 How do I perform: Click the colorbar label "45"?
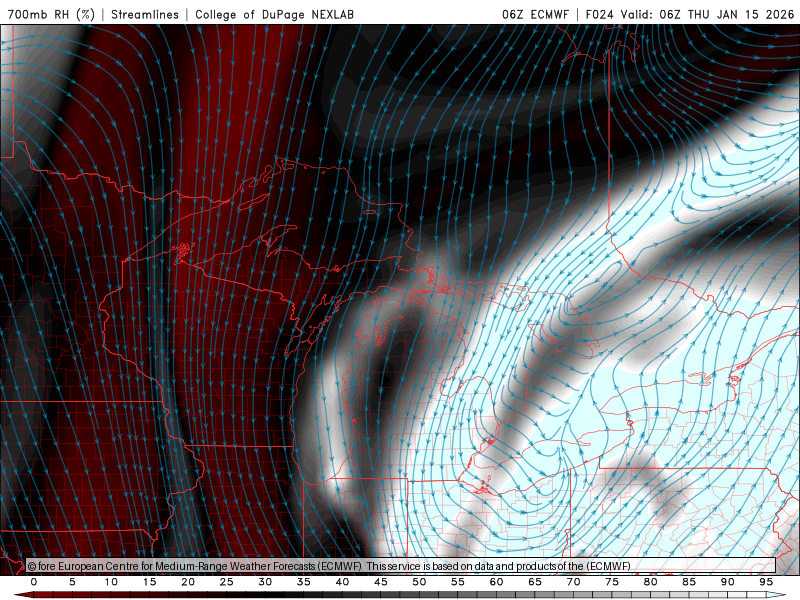pos(381,582)
